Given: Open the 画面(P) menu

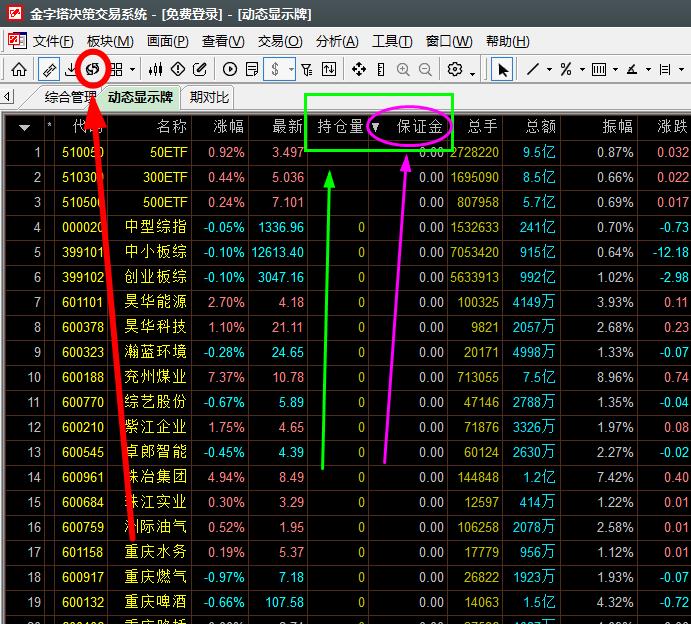Looking at the screenshot, I should 167,41.
